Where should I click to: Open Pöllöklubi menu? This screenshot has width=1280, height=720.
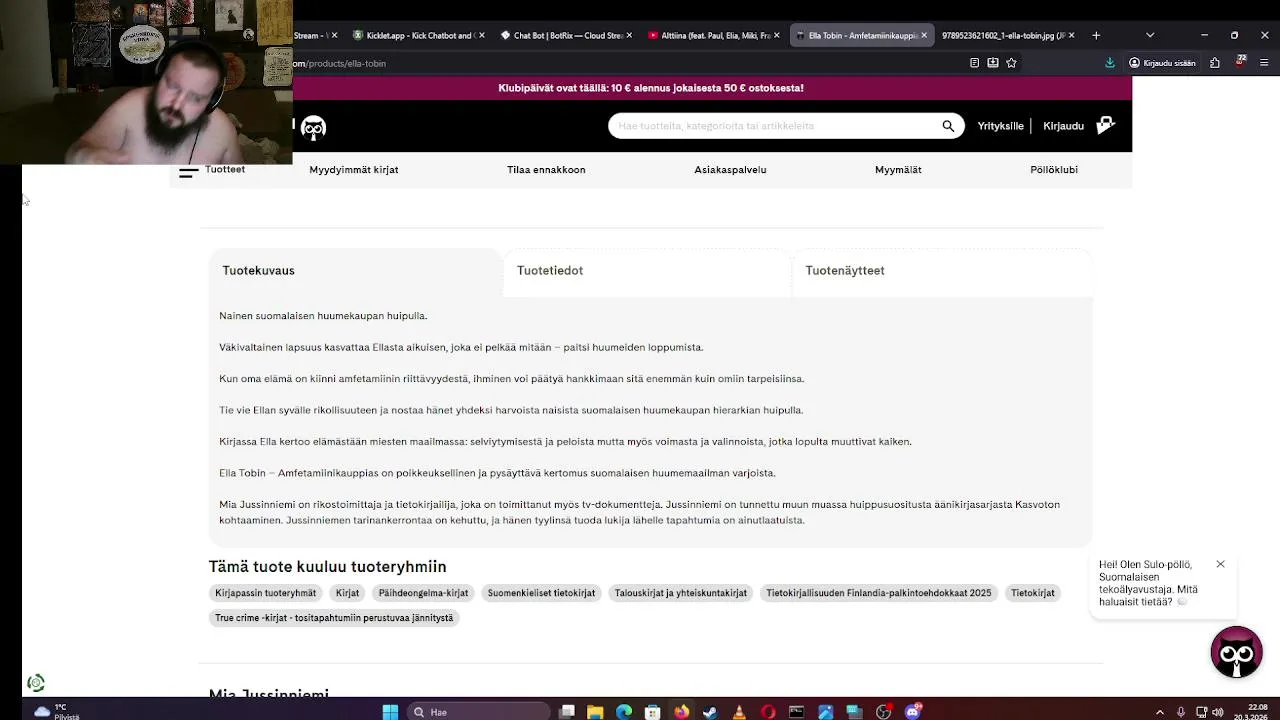pyautogui.click(x=1054, y=170)
